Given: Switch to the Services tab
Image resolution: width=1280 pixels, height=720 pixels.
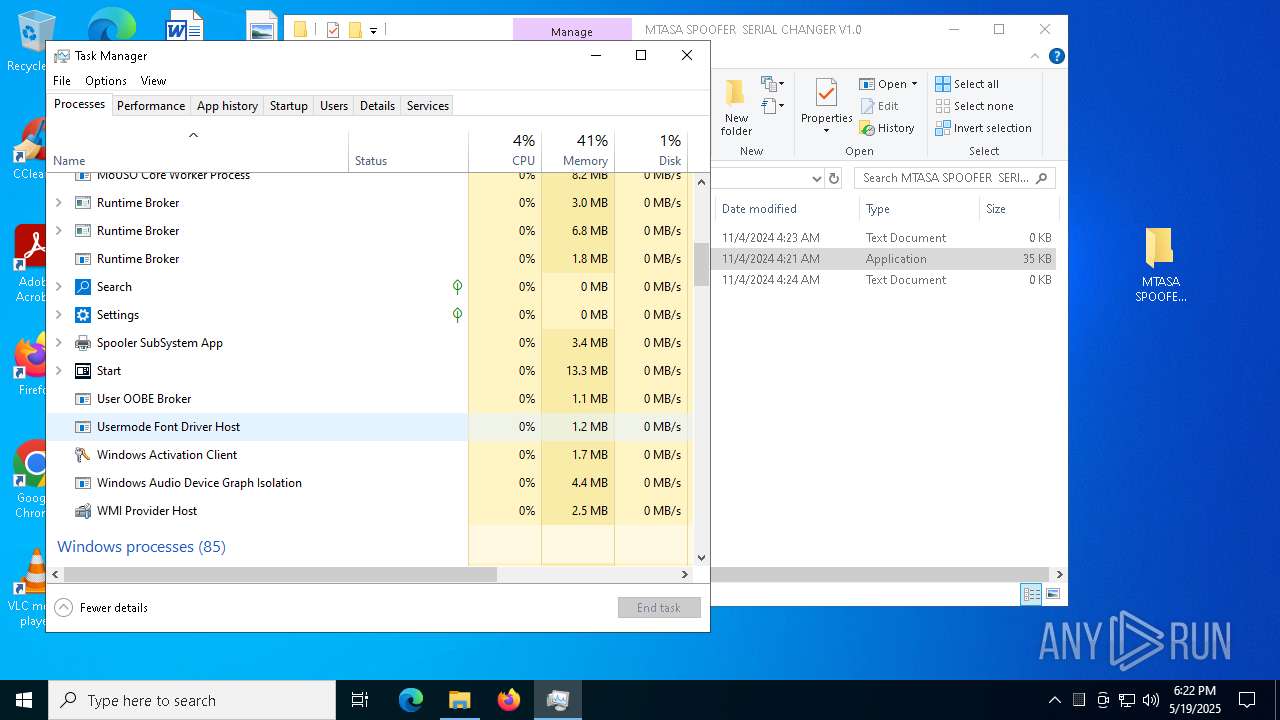Looking at the screenshot, I should coord(428,105).
